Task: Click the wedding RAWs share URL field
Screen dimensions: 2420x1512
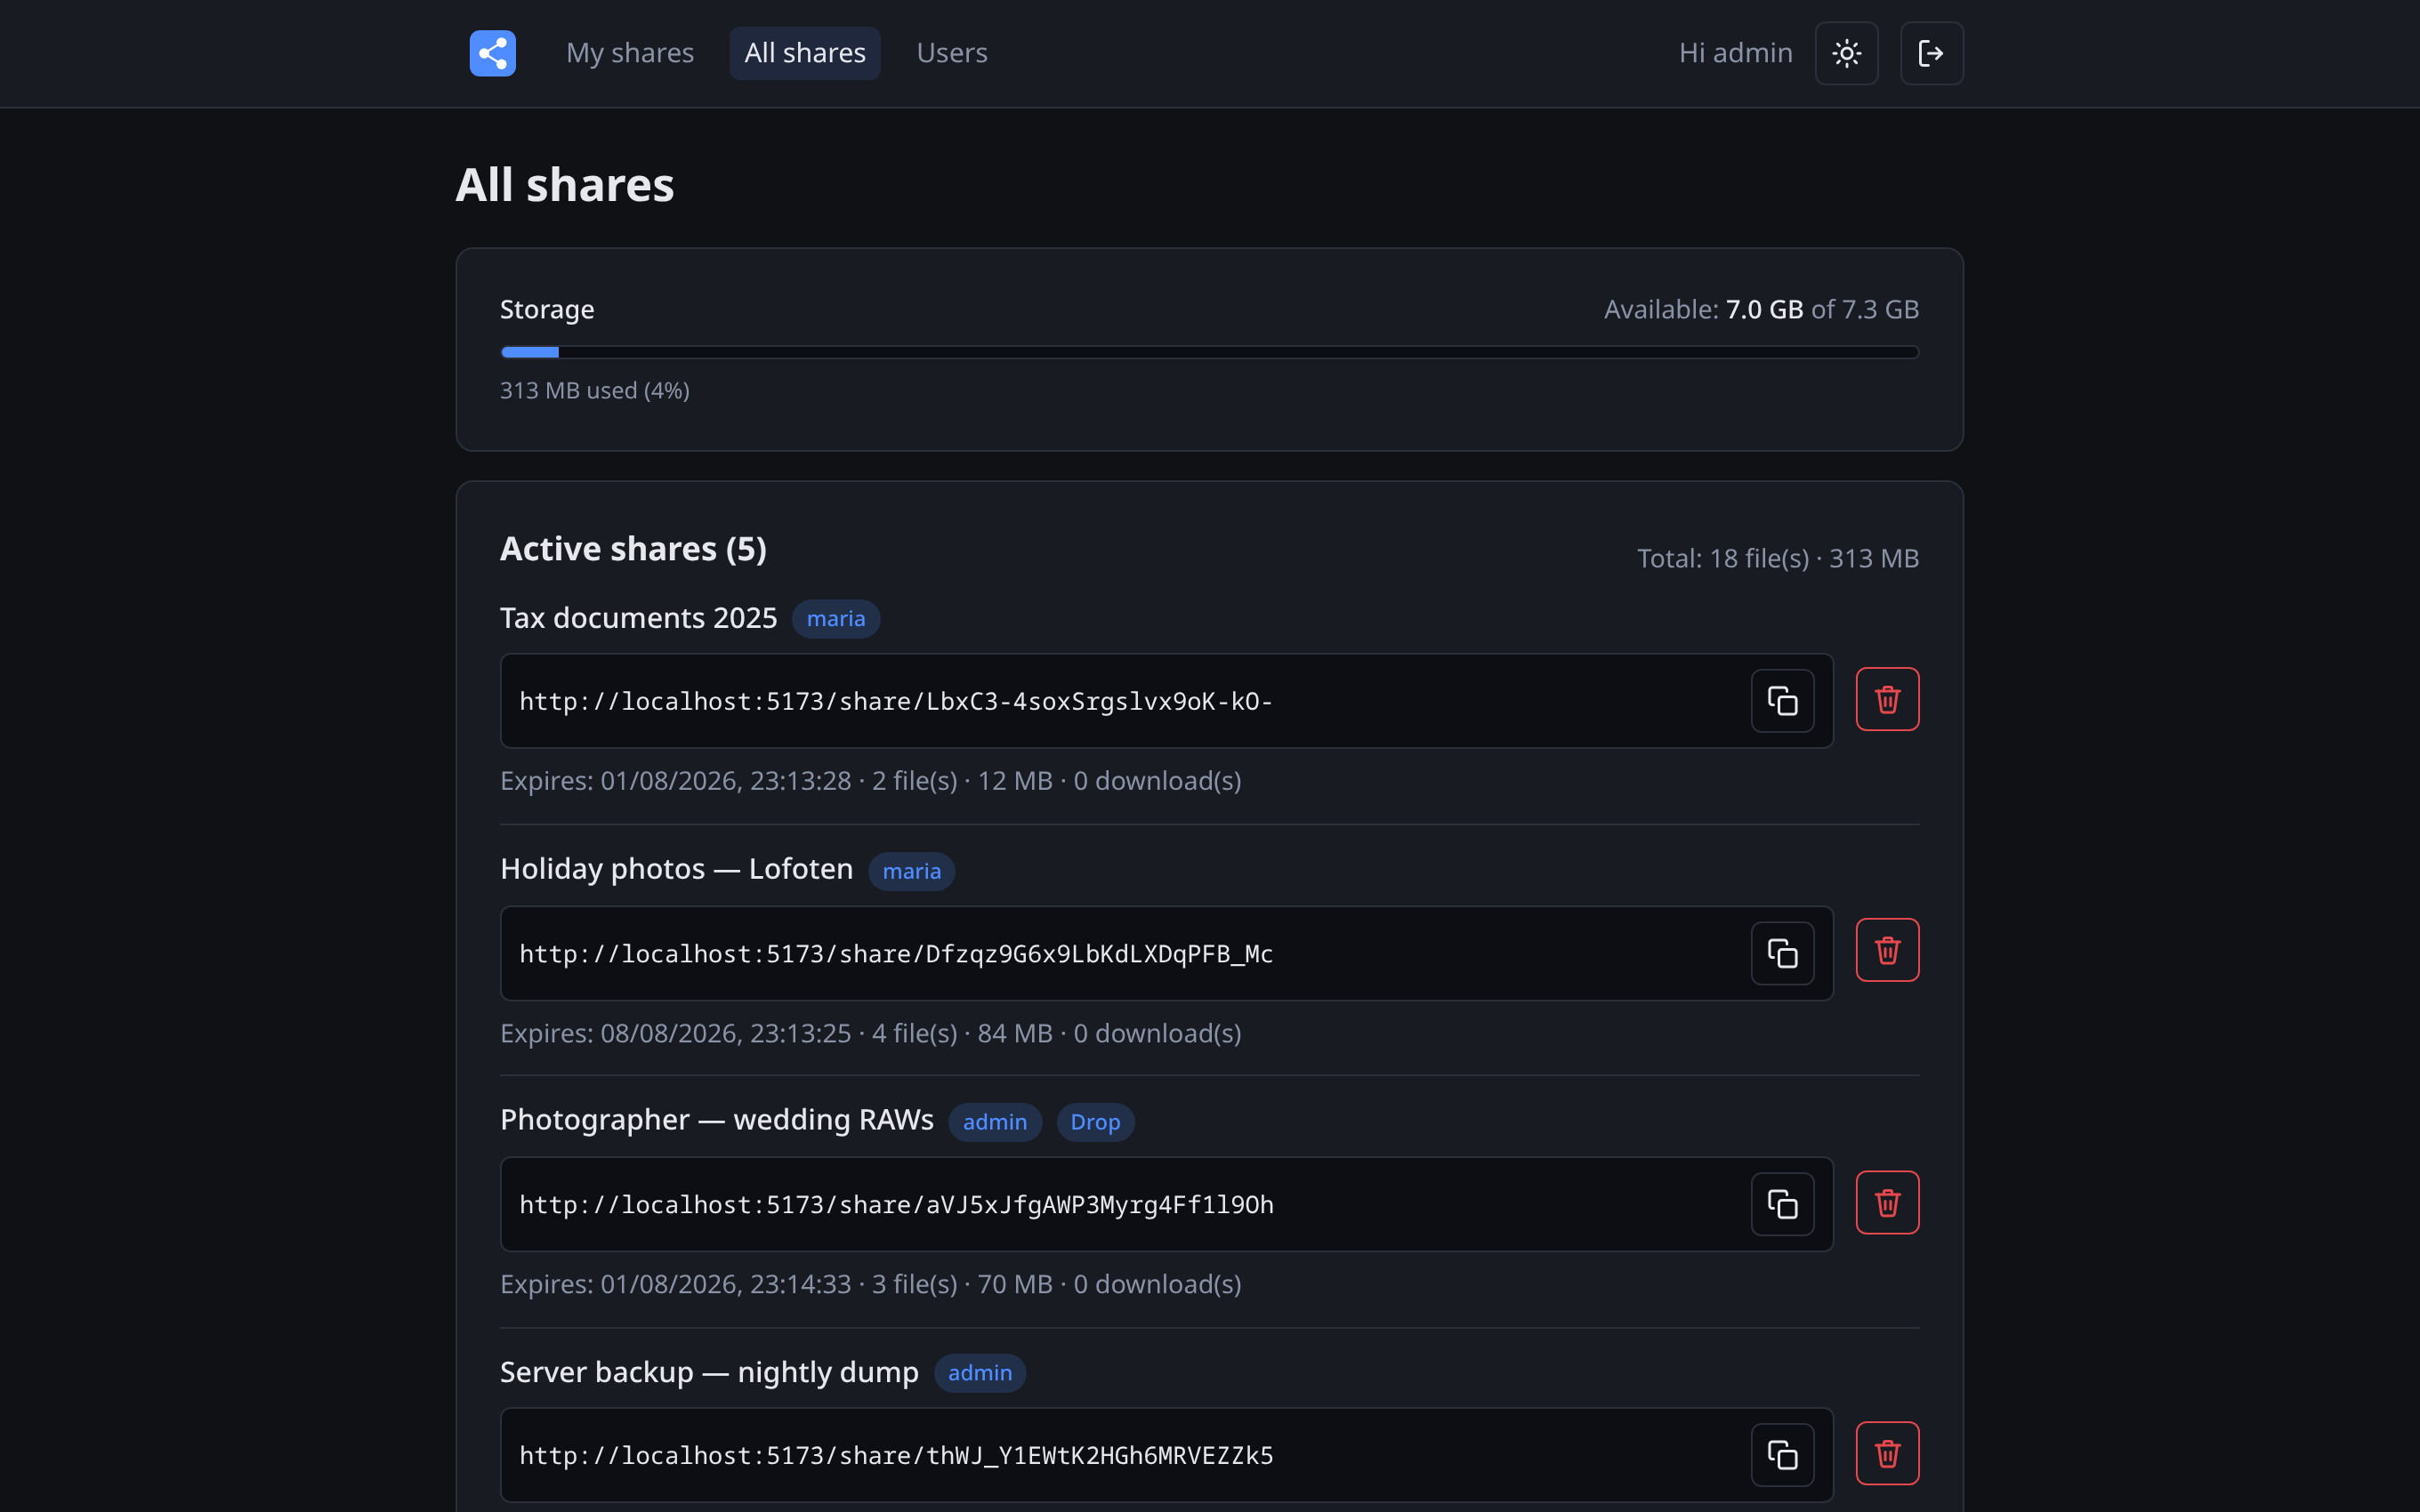Action: pyautogui.click(x=1166, y=1204)
